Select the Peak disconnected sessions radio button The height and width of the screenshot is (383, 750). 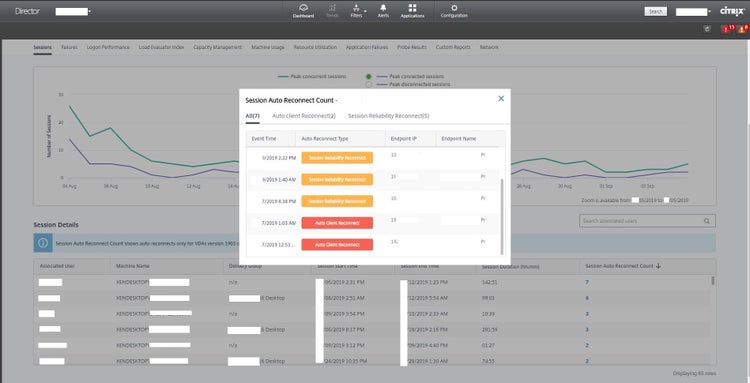(x=369, y=85)
